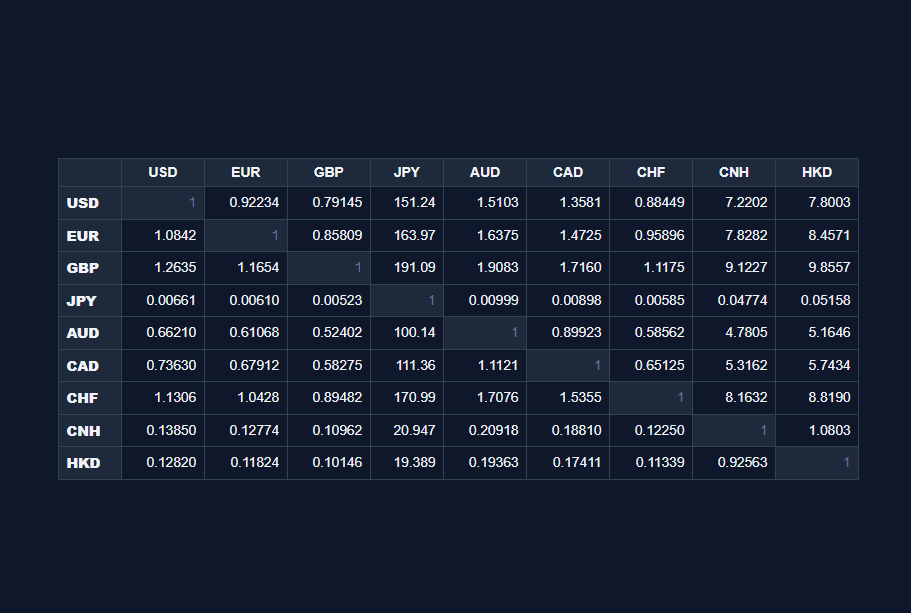The height and width of the screenshot is (613, 911).
Task: Click the EUR to CAD rate 1.4725
Action: click(568, 235)
